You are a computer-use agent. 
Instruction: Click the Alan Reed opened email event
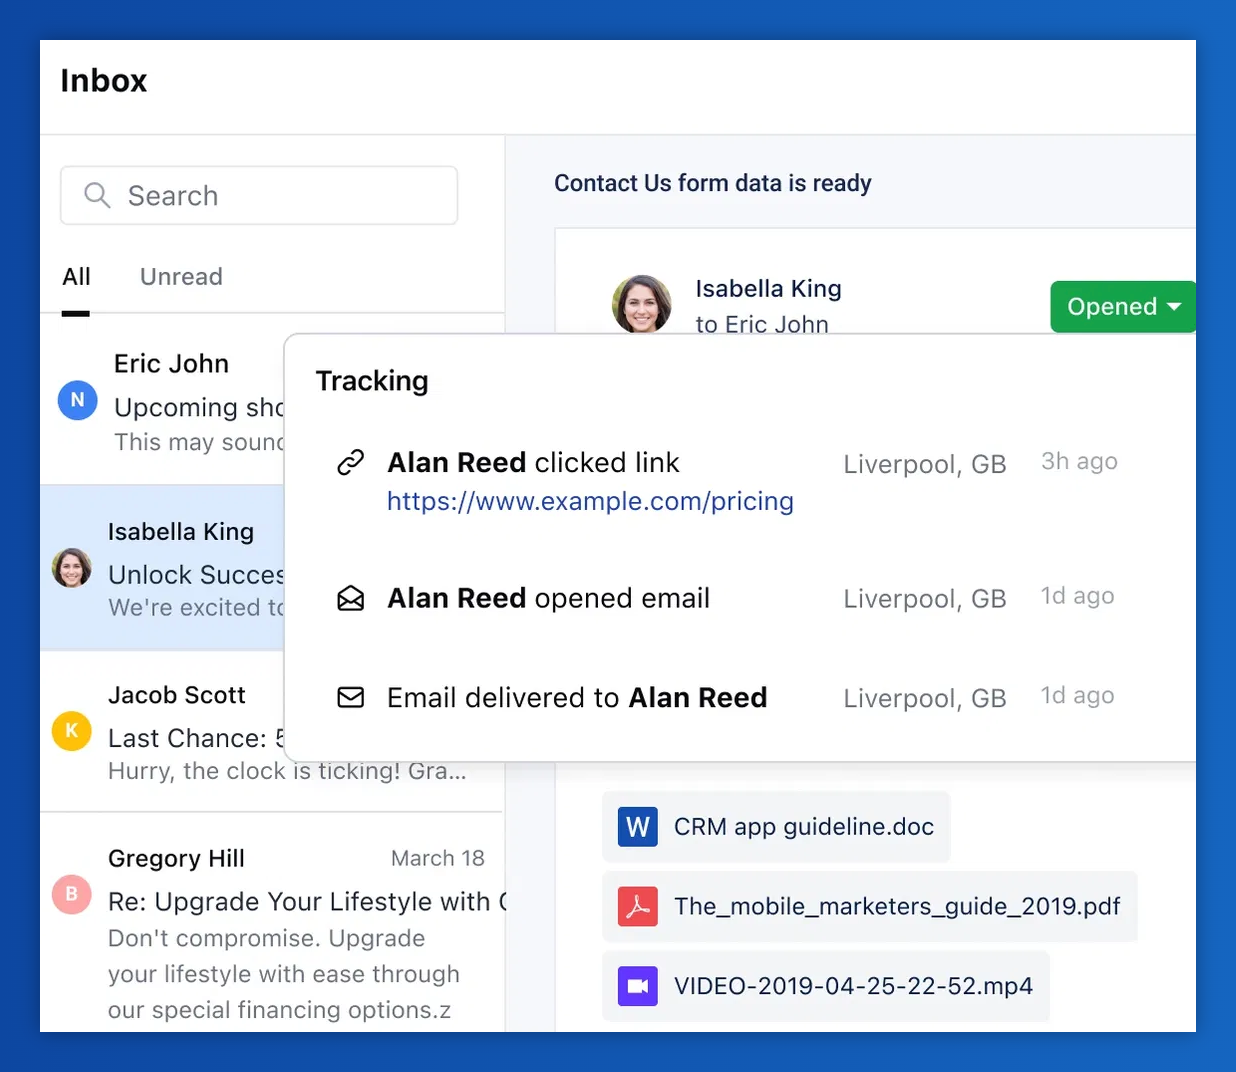[x=548, y=598]
